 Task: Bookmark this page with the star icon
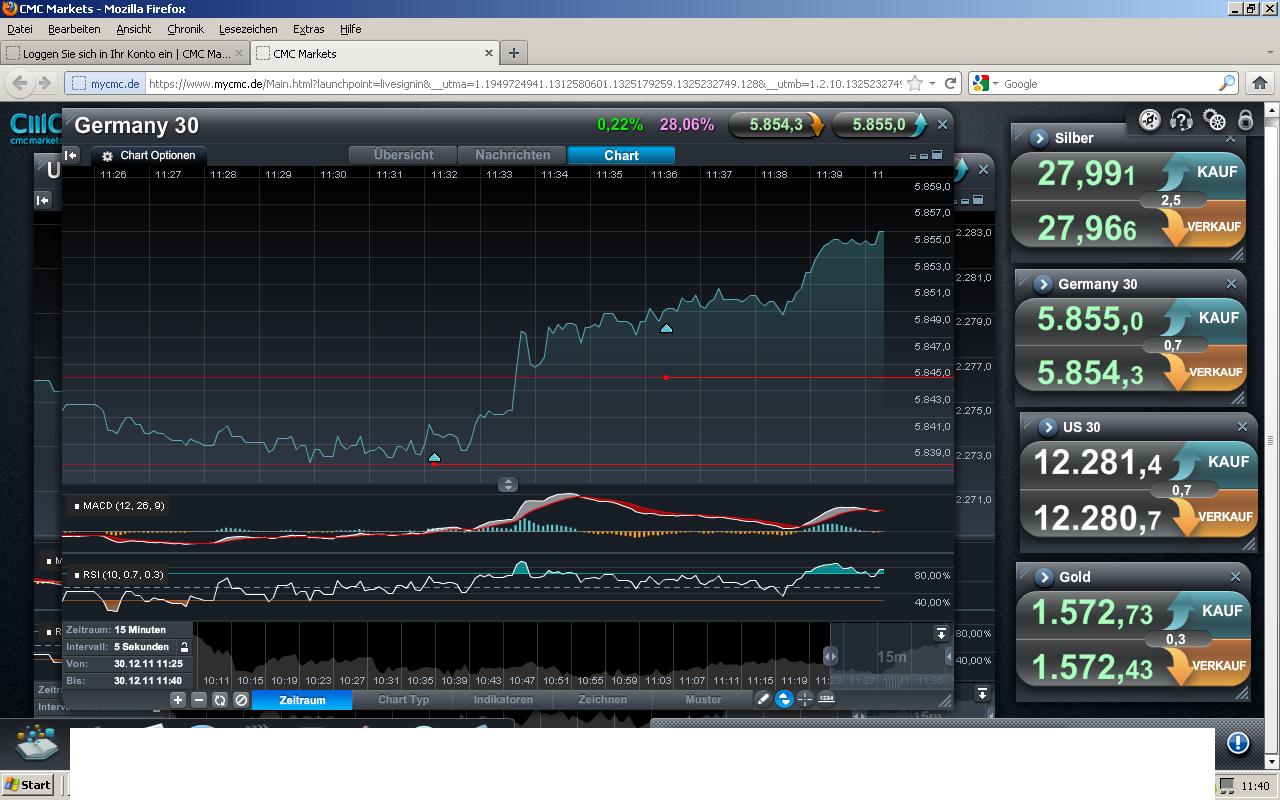(914, 83)
